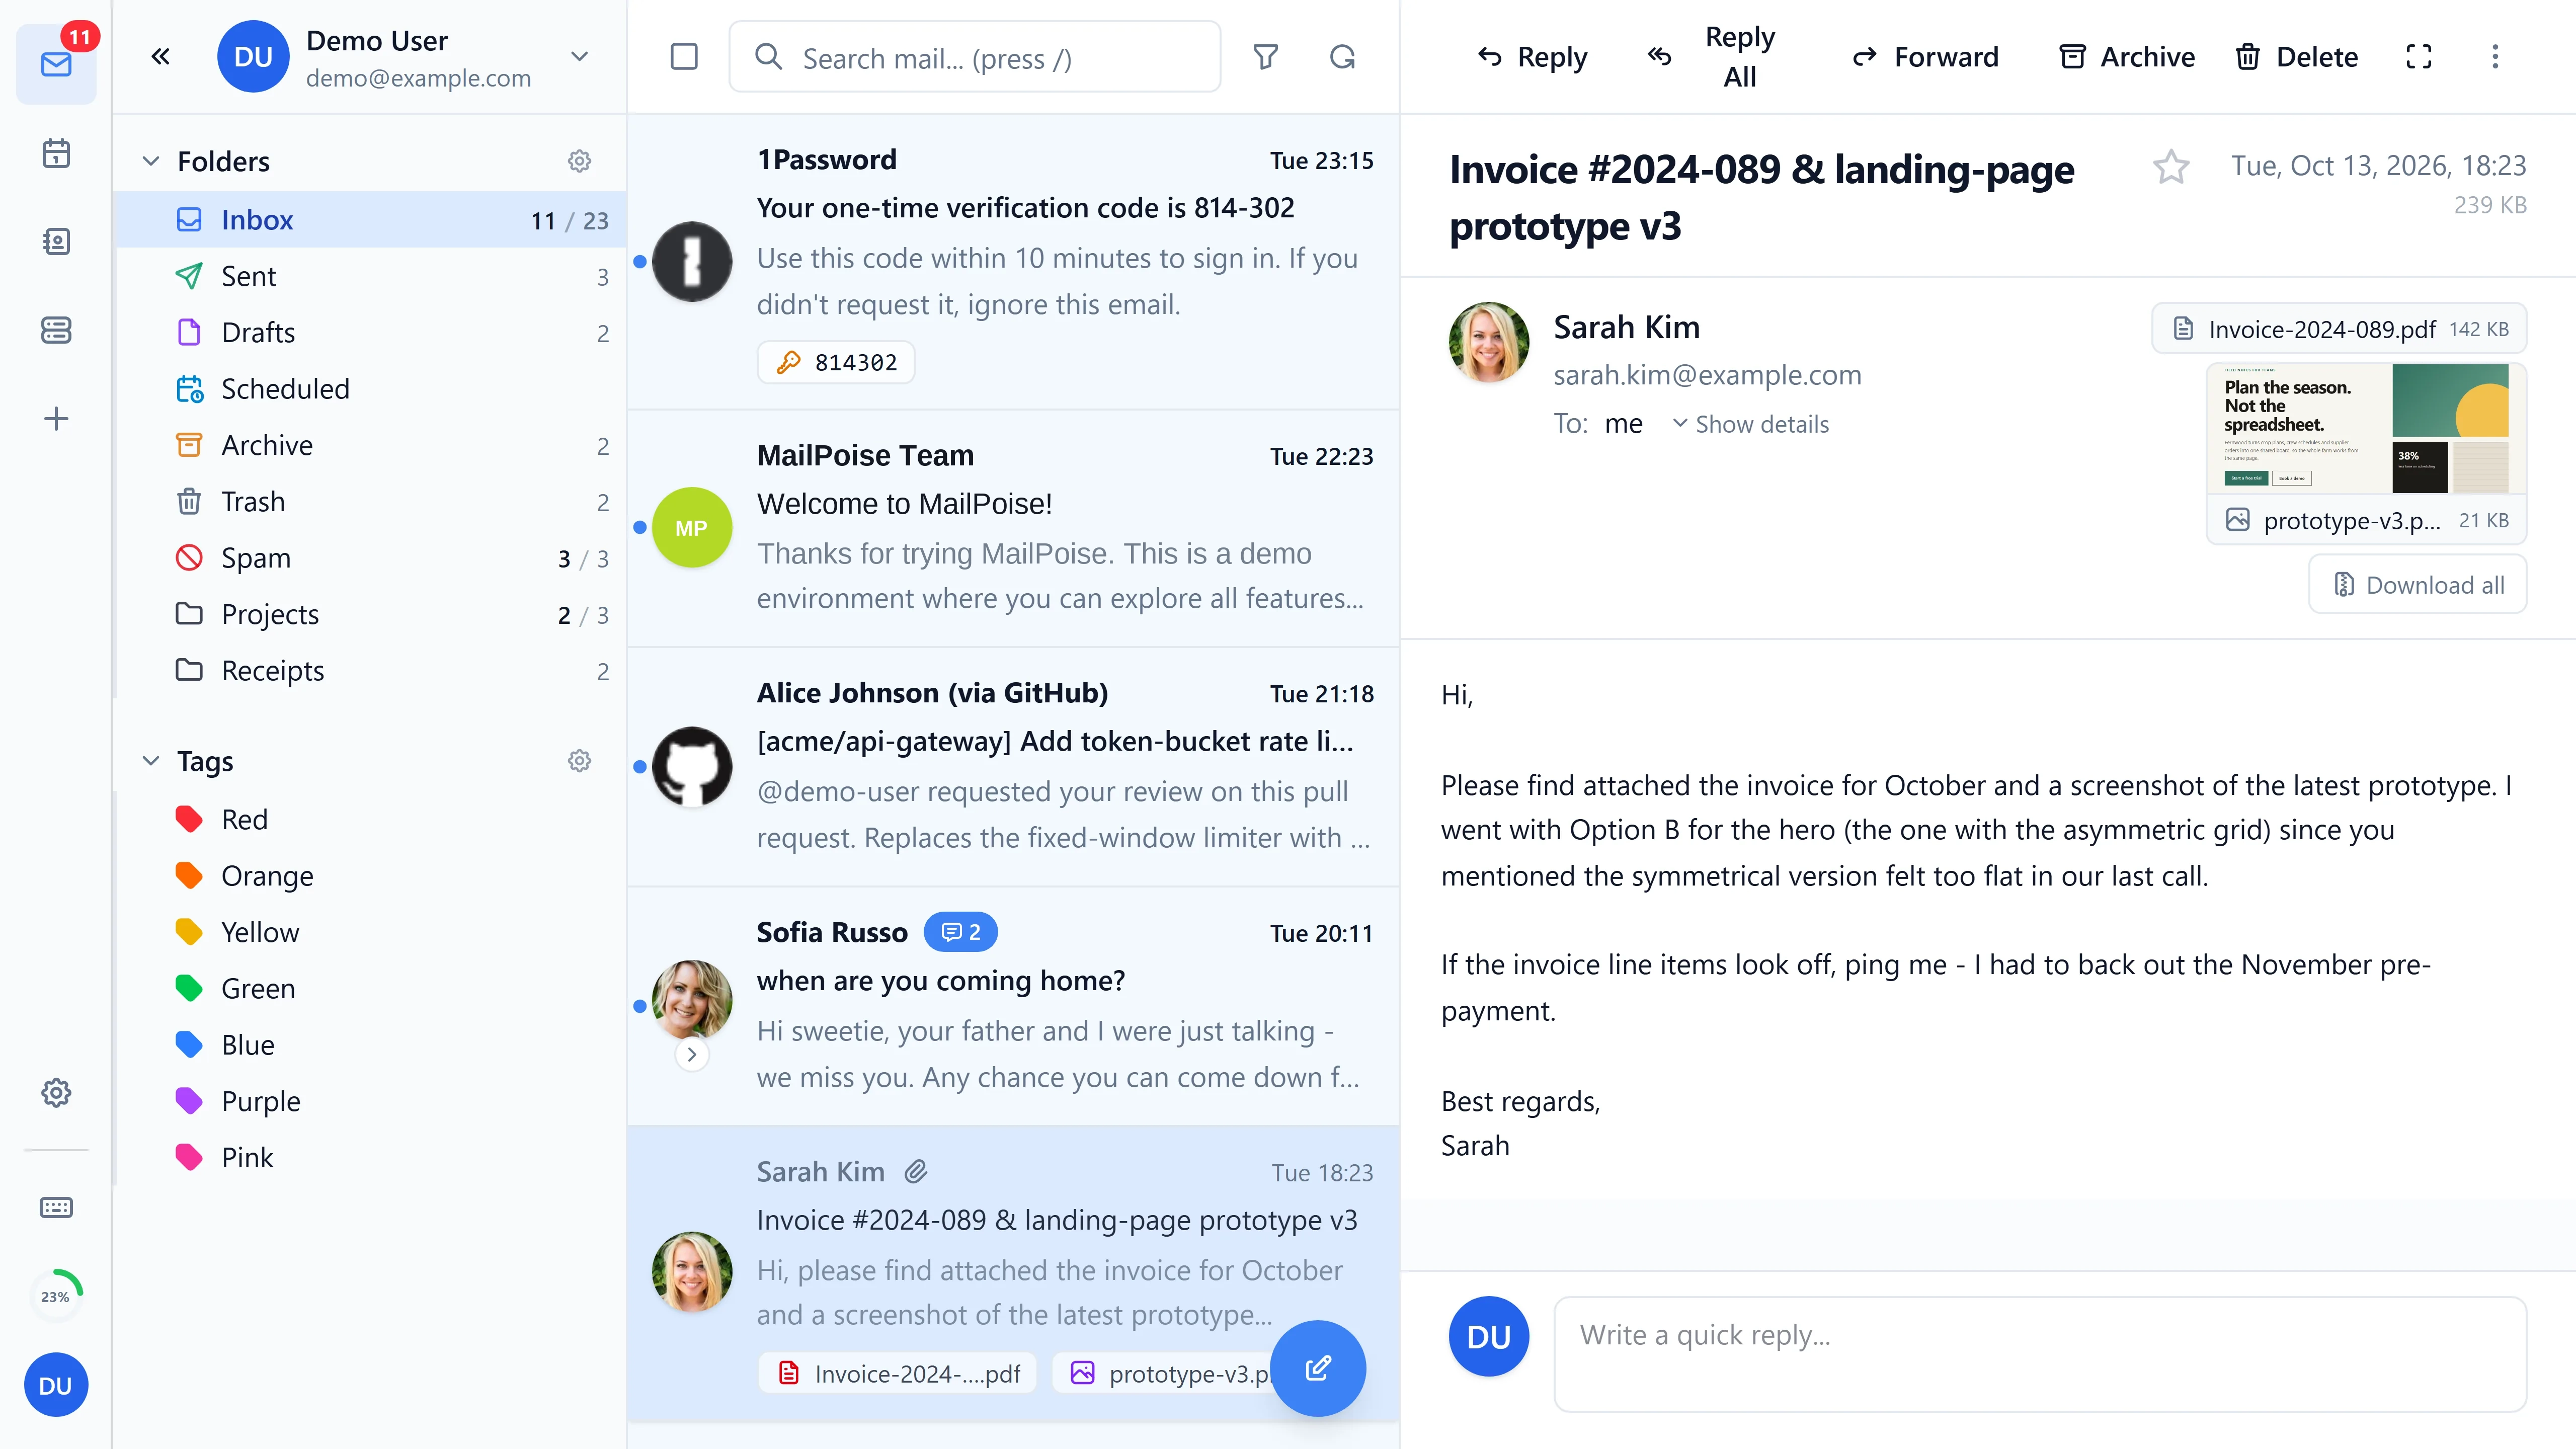This screenshot has width=2576, height=1449.
Task: Collapse the Folders section
Action: 151,161
